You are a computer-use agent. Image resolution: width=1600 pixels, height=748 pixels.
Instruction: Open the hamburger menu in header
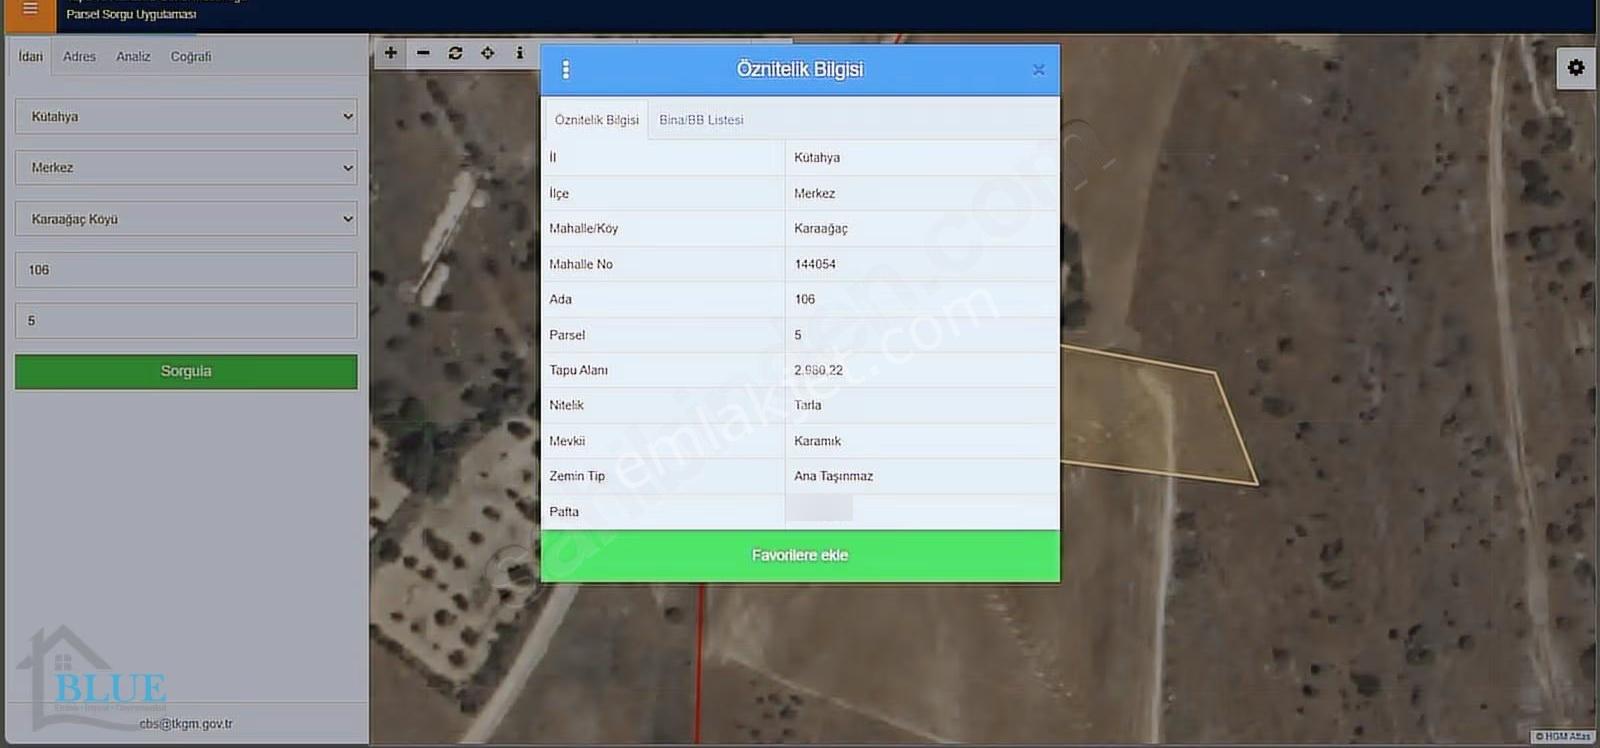click(30, 10)
